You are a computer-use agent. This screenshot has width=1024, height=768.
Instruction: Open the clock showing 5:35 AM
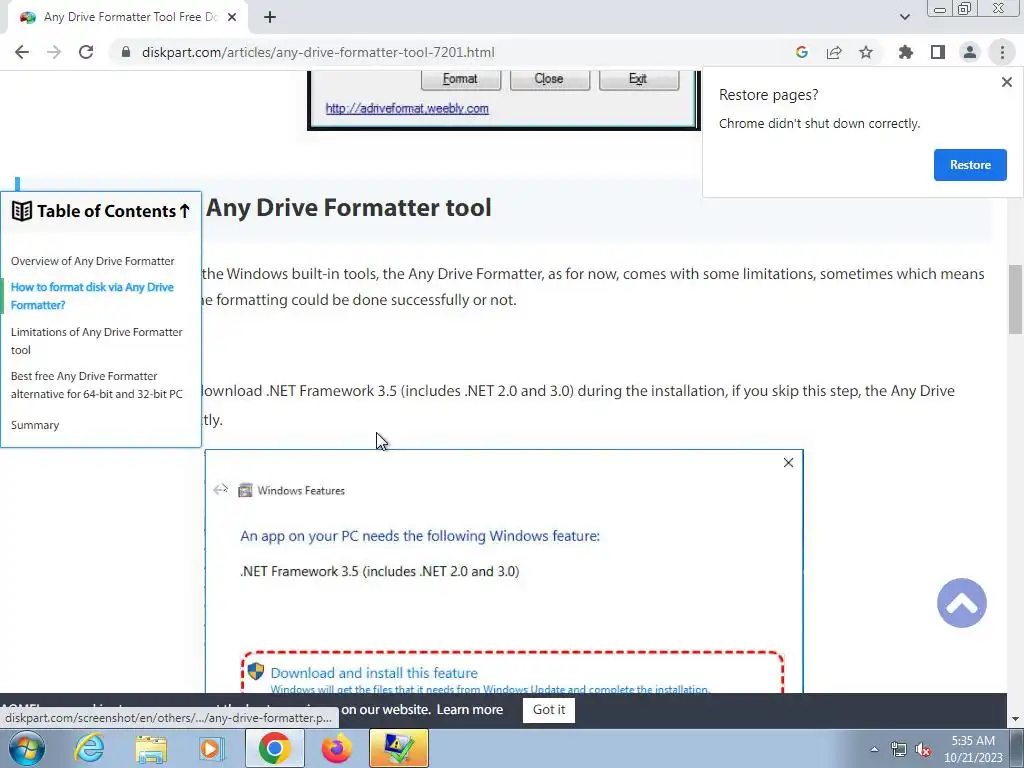(x=973, y=749)
